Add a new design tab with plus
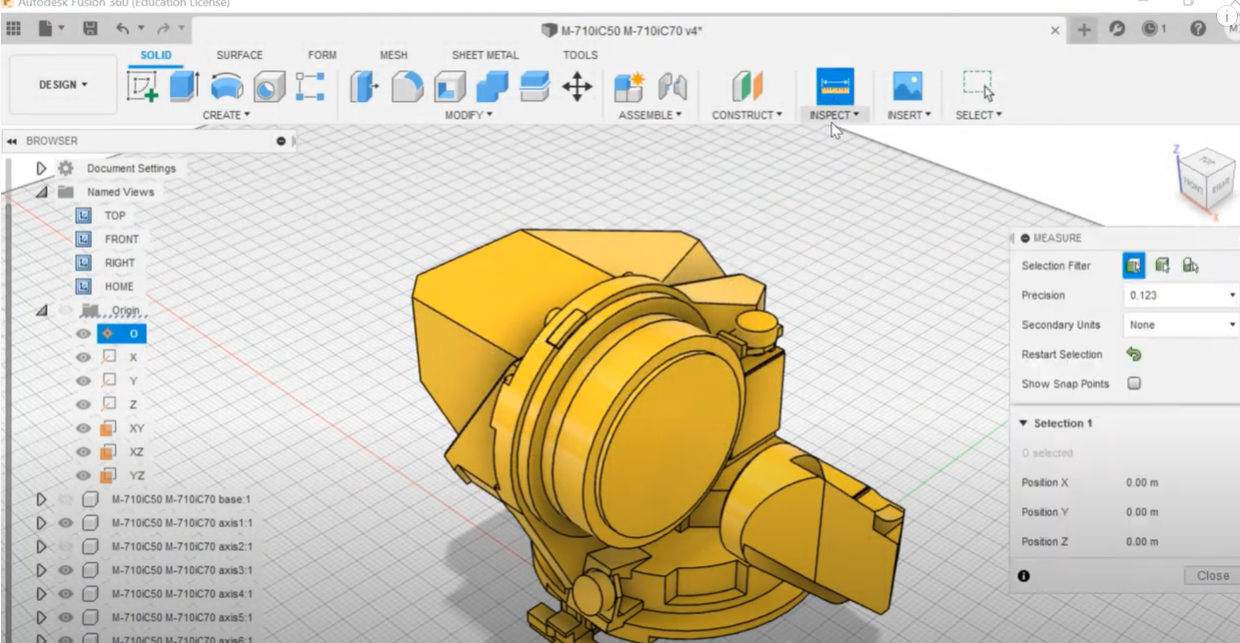1240x643 pixels. click(1084, 30)
